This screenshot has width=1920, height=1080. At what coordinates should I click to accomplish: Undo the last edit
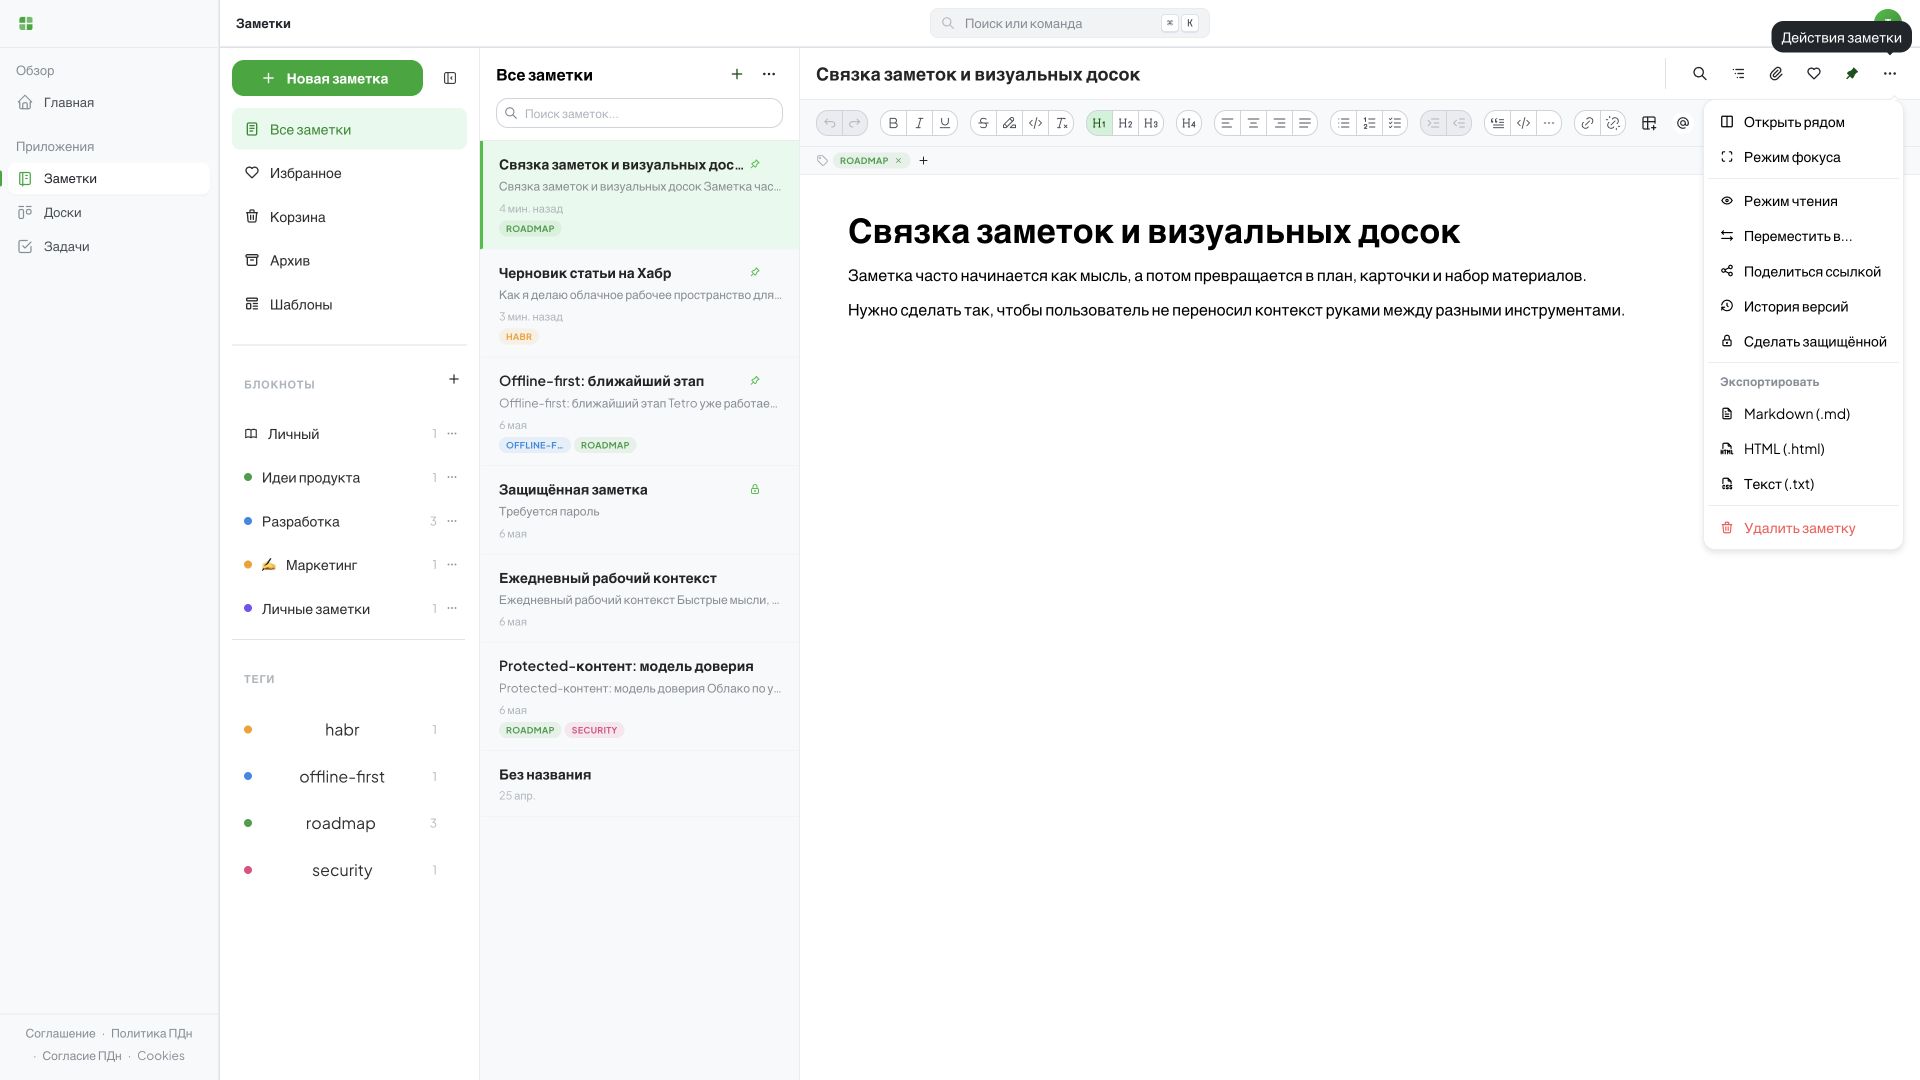point(829,123)
